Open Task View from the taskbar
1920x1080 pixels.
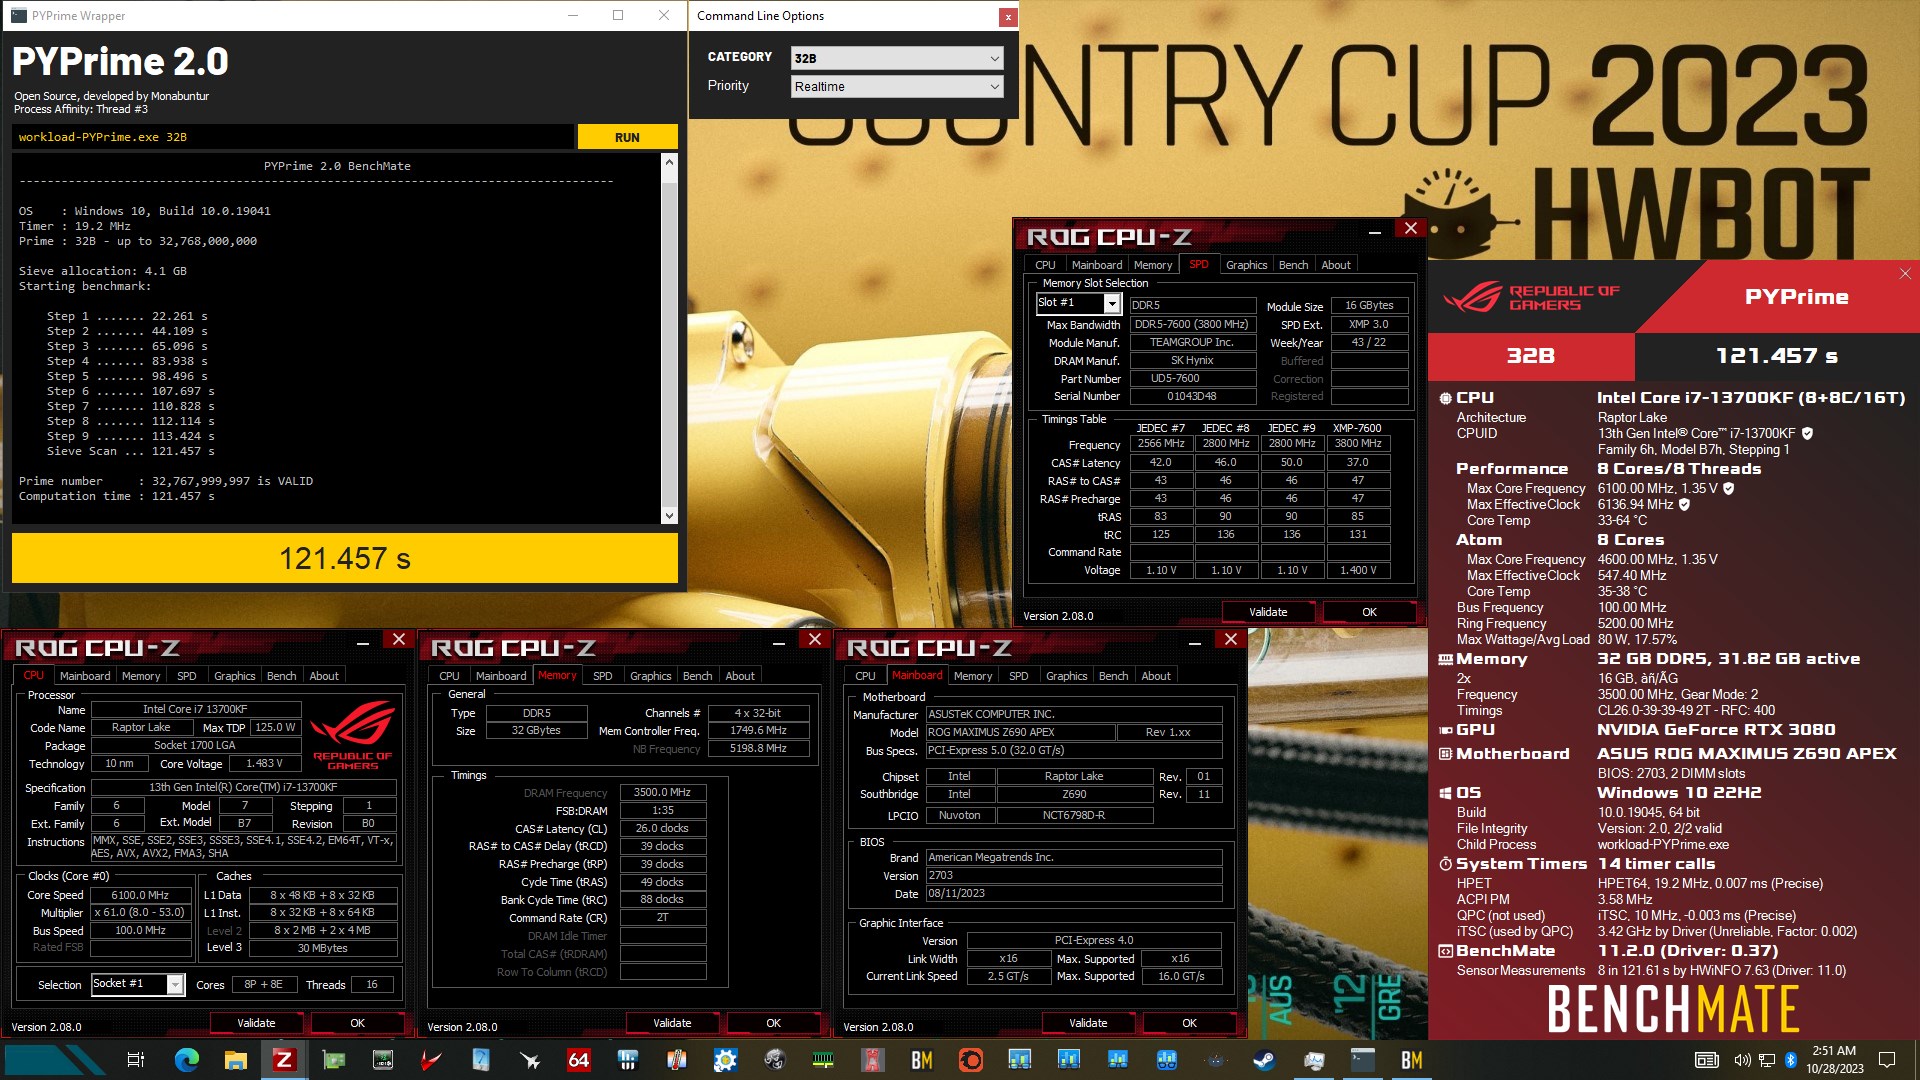pyautogui.click(x=136, y=1060)
